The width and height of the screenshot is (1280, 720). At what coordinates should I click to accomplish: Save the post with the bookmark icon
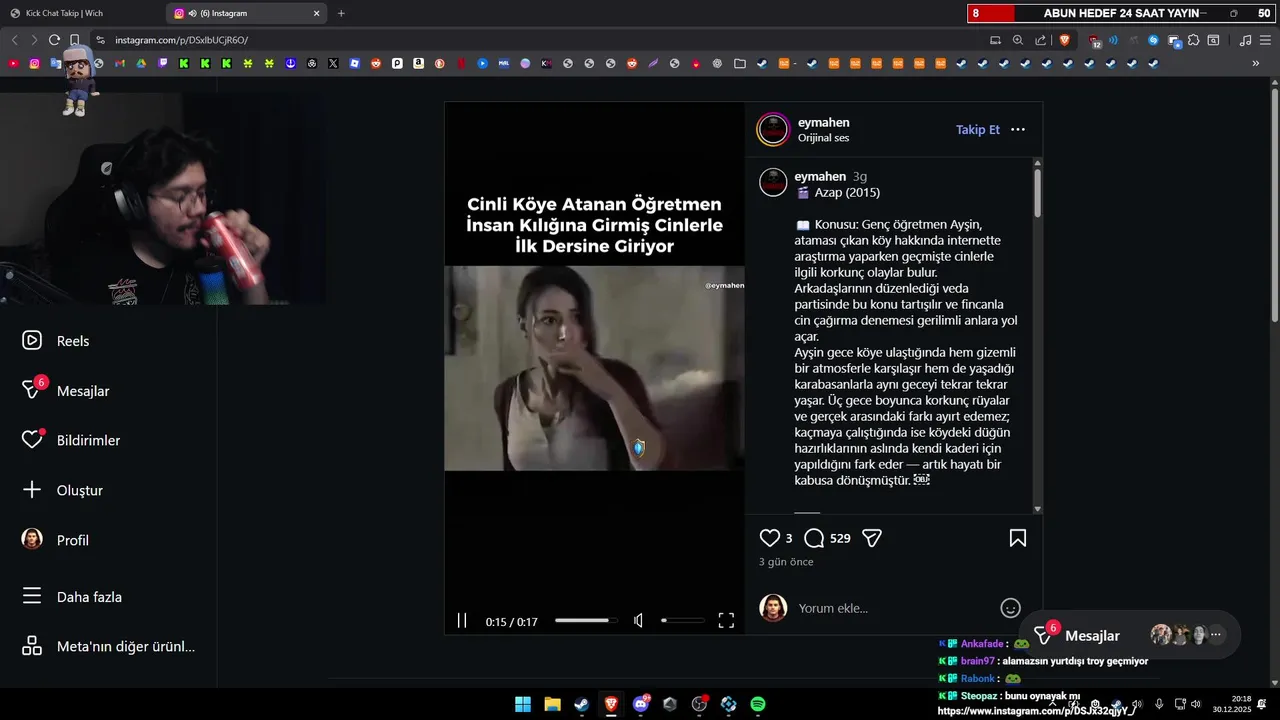coord(1018,538)
